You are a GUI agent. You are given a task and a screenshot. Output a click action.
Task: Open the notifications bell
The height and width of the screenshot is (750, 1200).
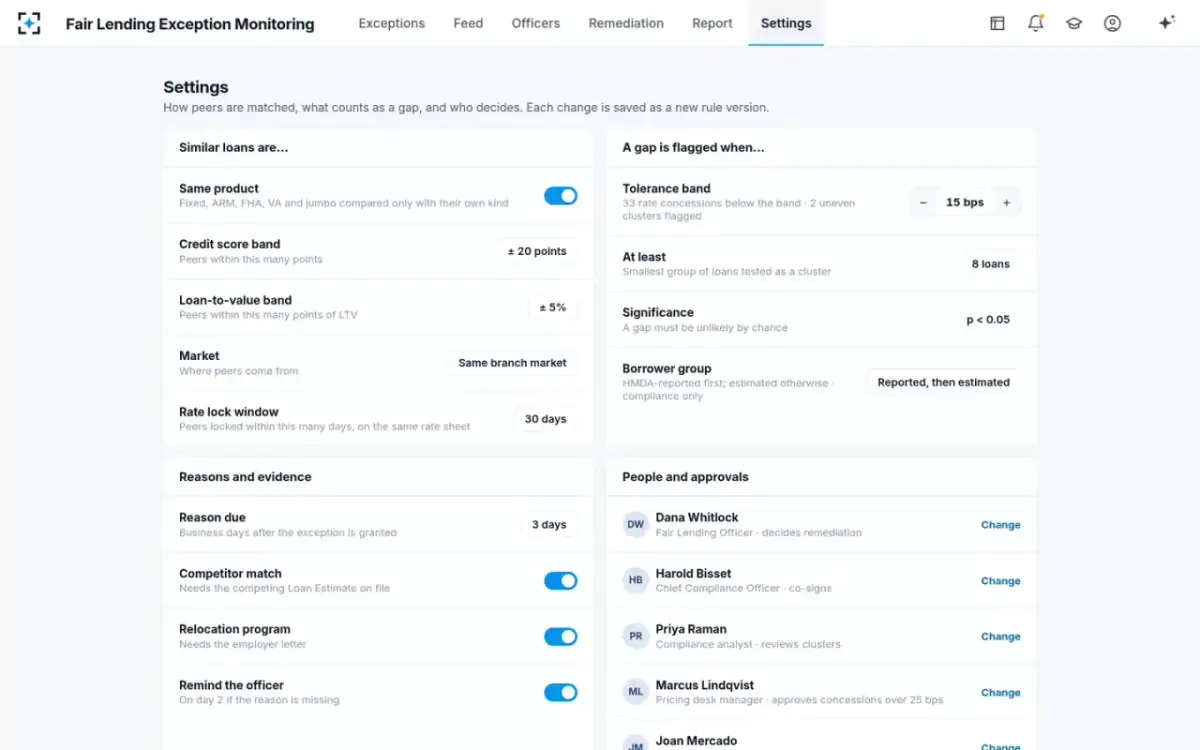click(1036, 23)
